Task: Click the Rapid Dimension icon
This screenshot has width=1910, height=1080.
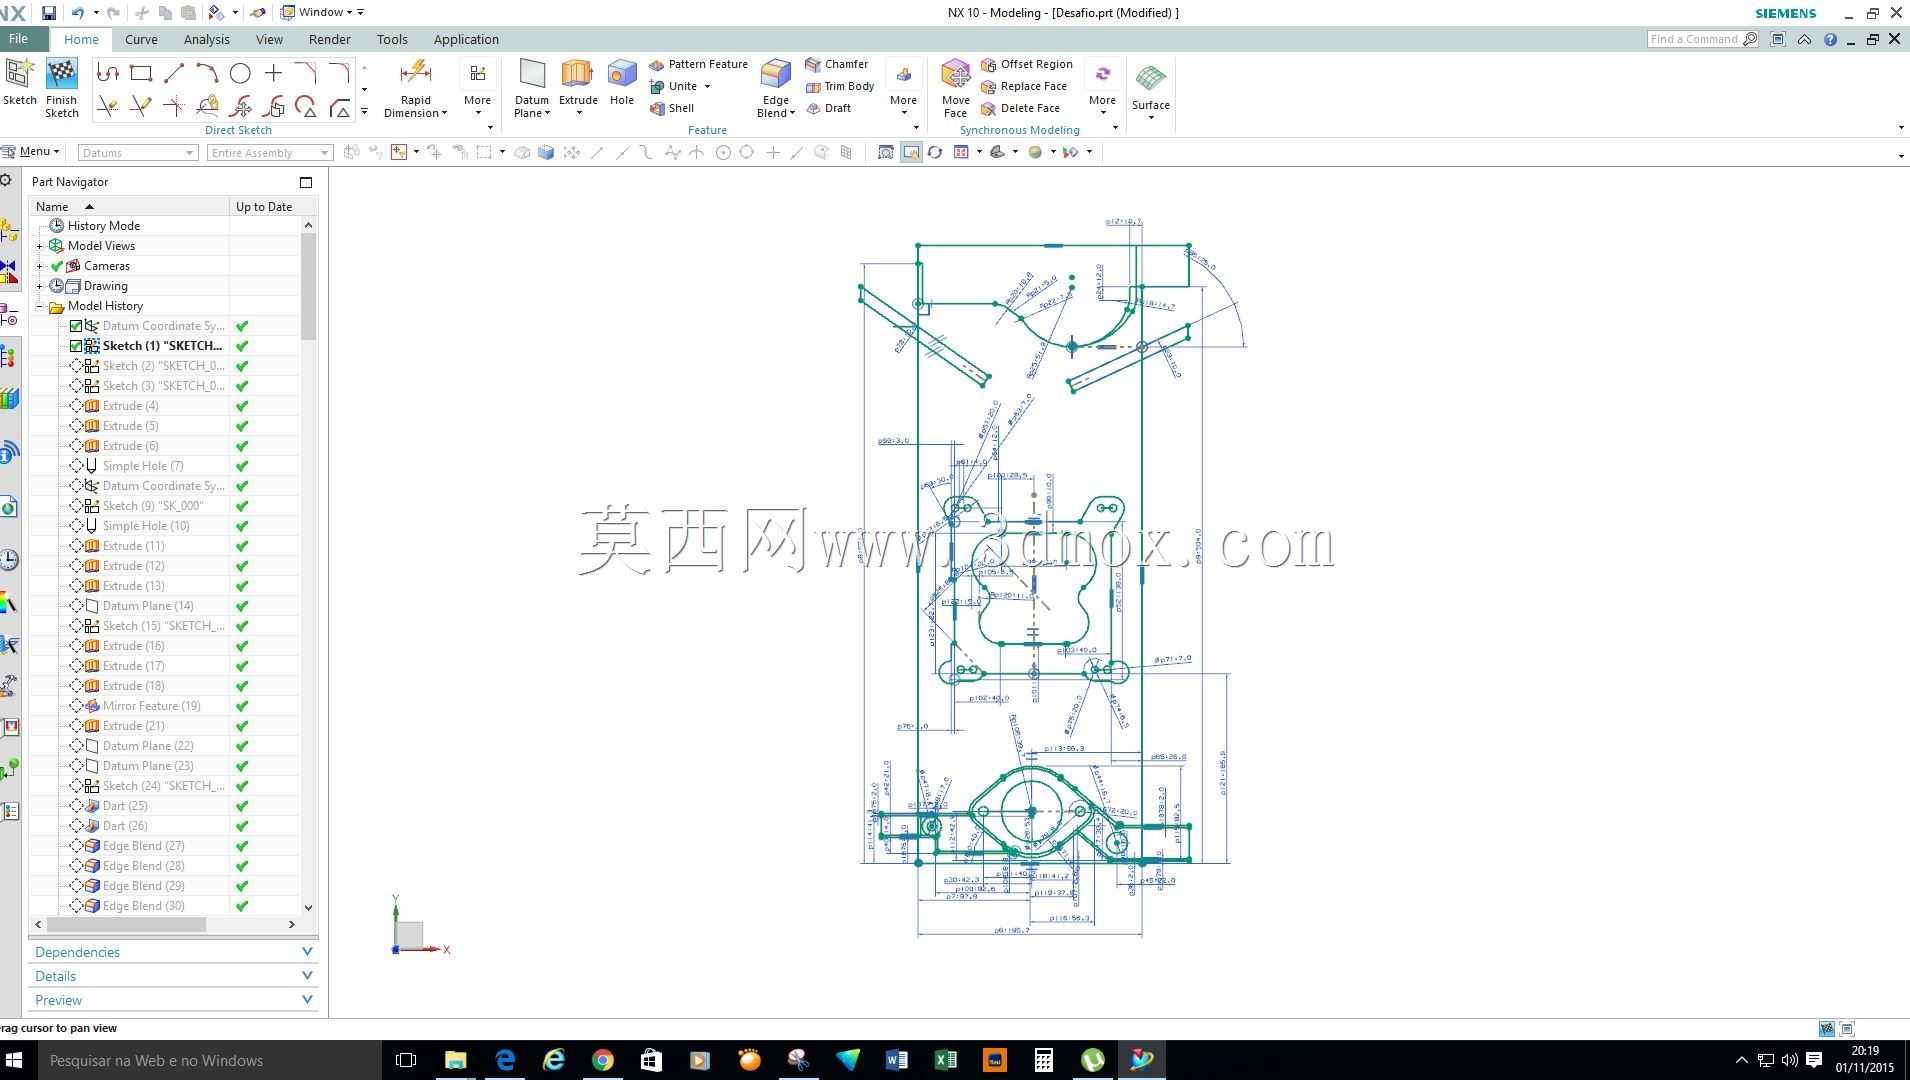Action: tap(415, 74)
